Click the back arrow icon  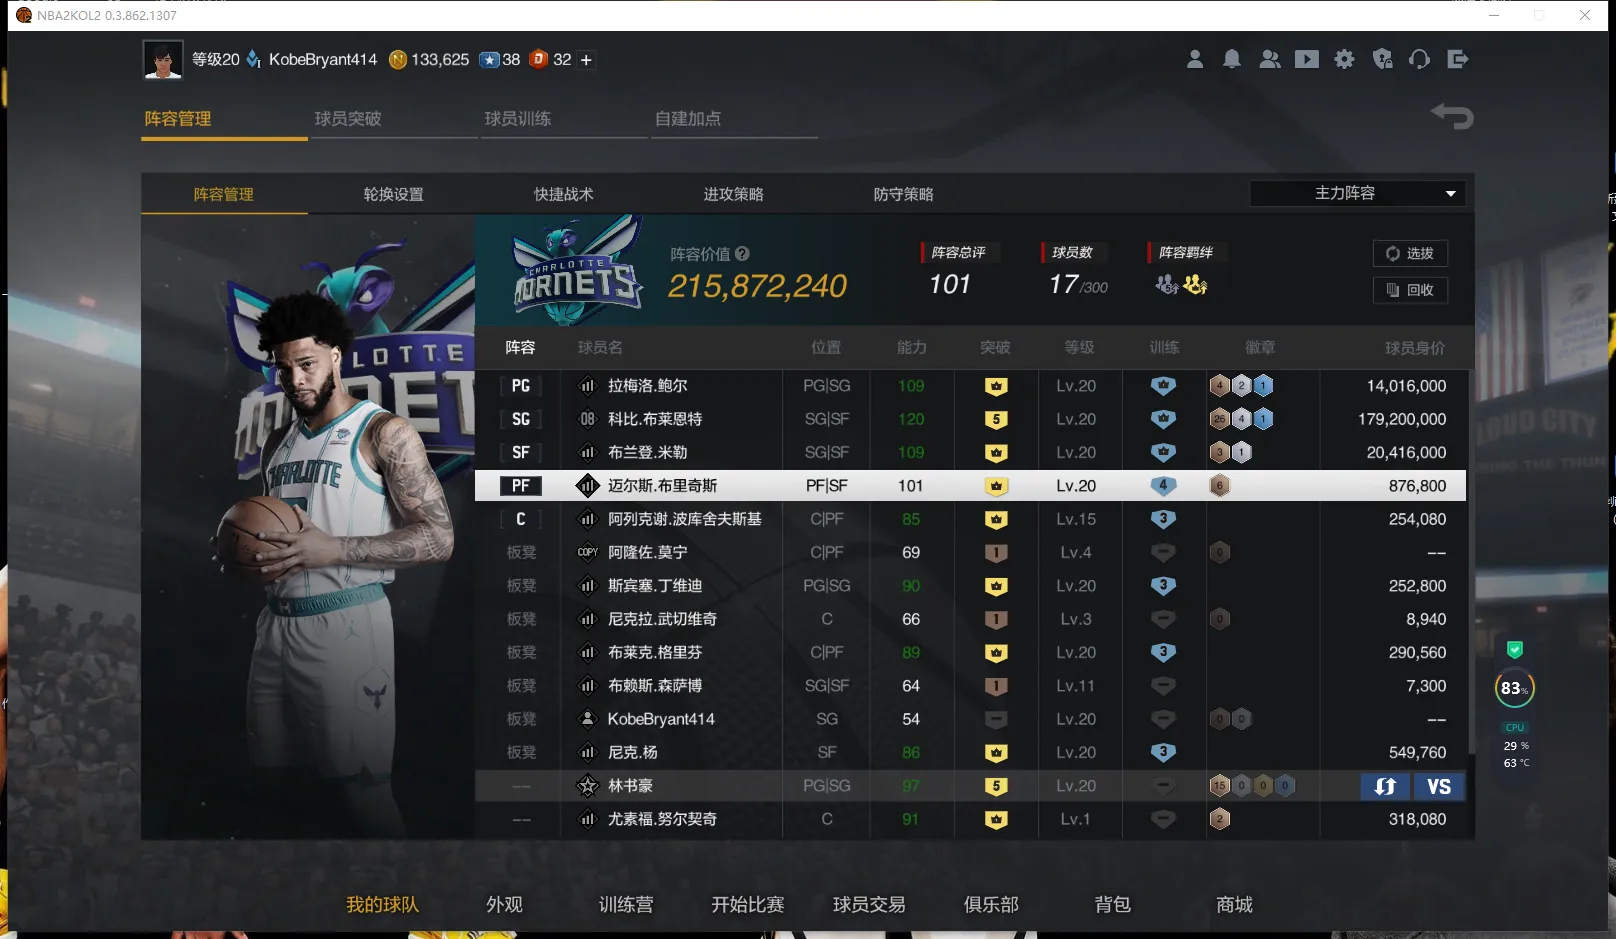(x=1452, y=117)
